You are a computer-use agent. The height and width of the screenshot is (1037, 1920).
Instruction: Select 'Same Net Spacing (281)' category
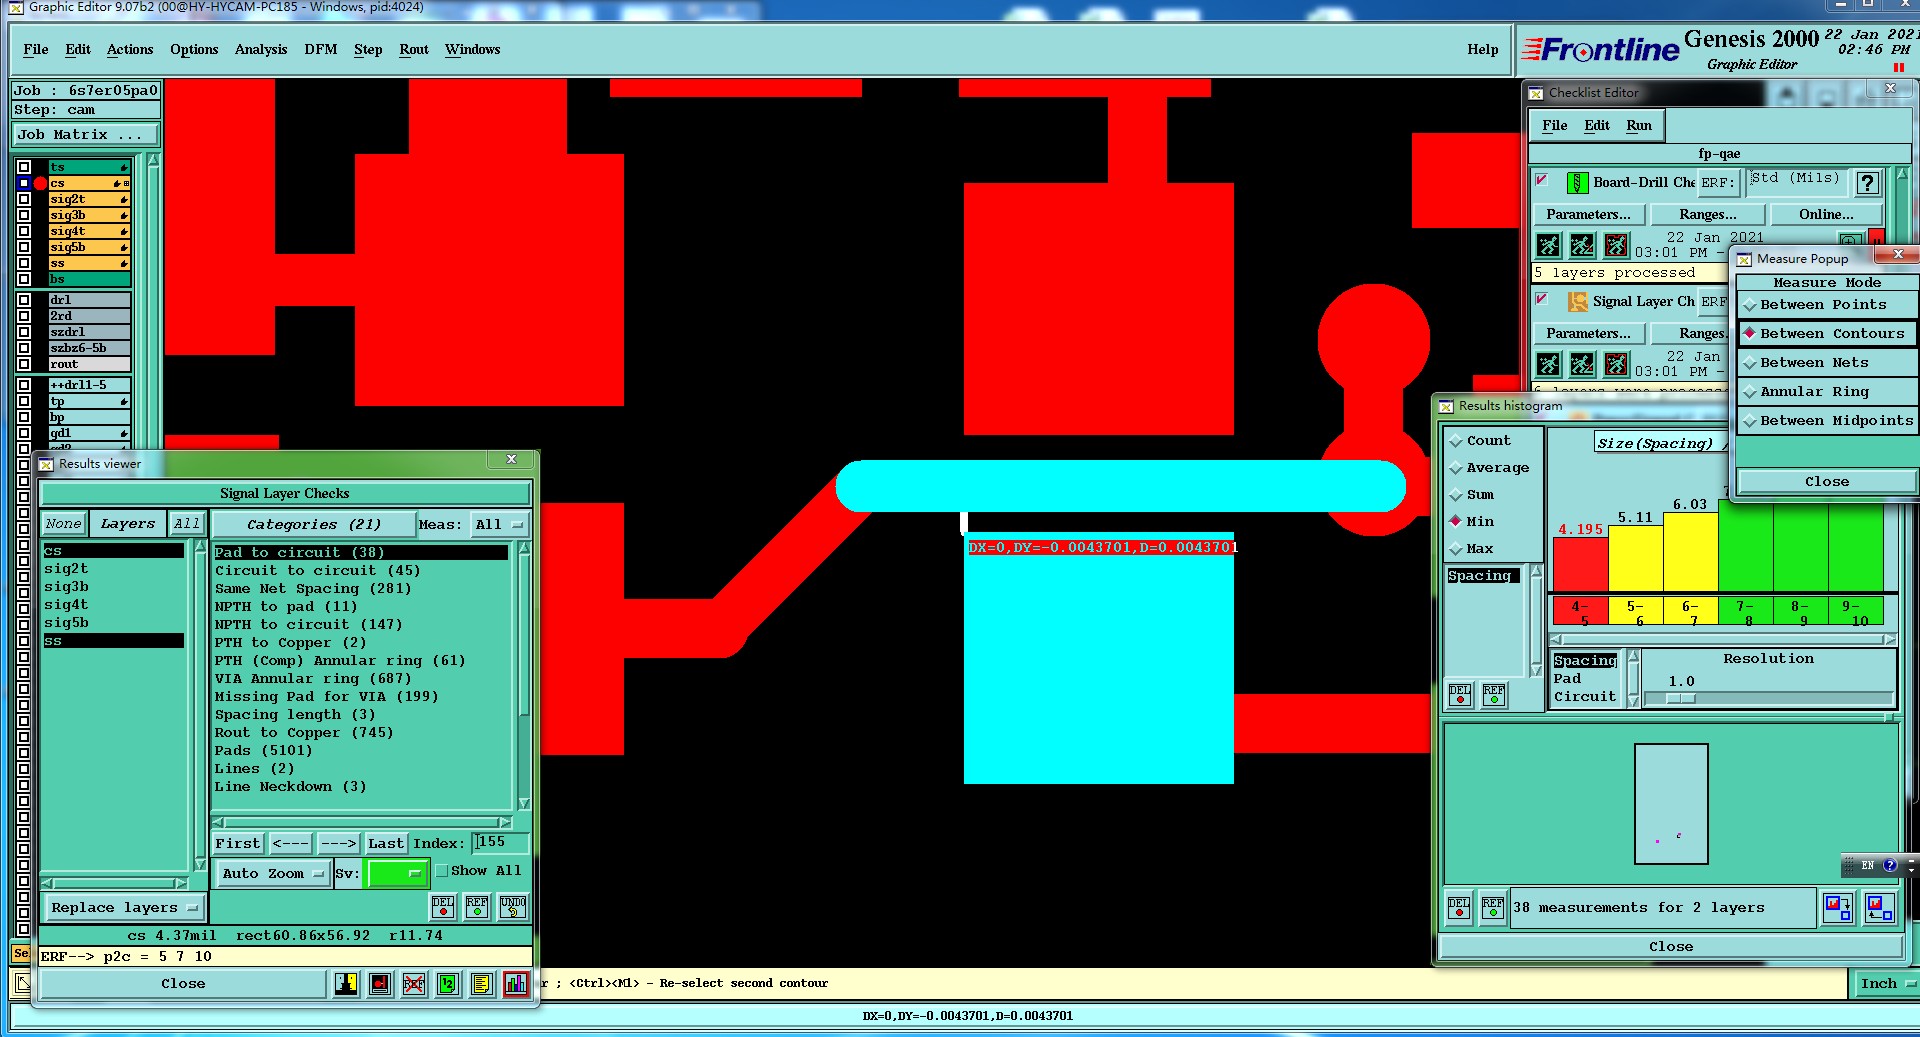coord(313,589)
